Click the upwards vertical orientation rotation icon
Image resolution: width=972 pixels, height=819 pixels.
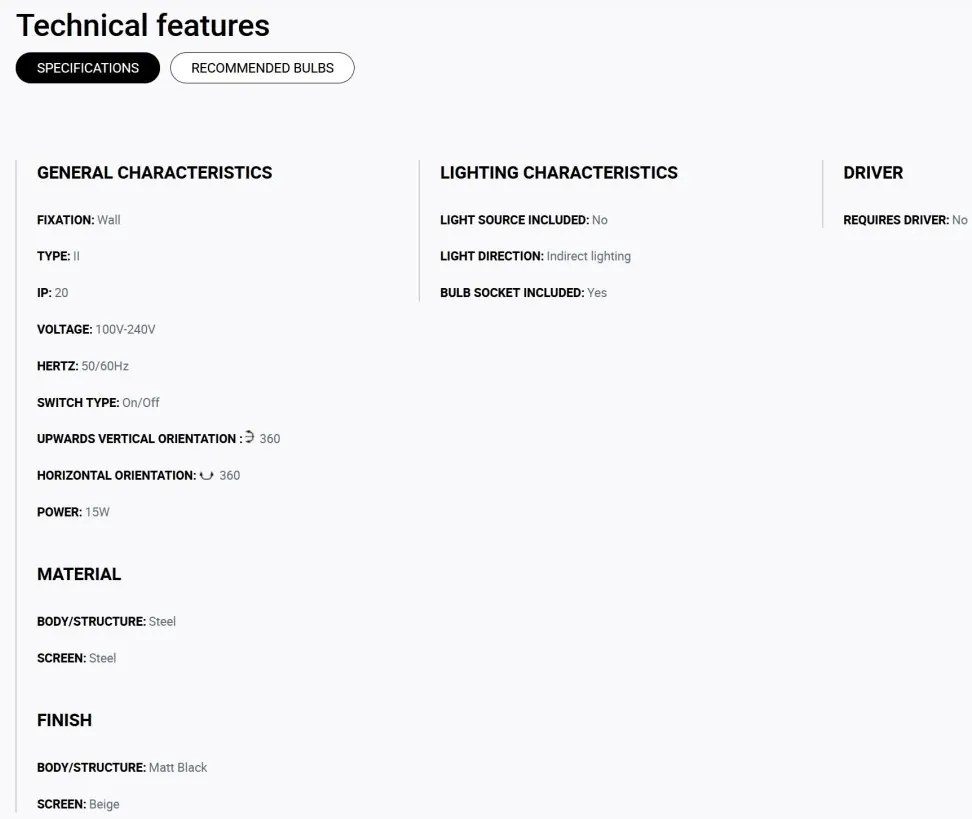[x=249, y=437]
